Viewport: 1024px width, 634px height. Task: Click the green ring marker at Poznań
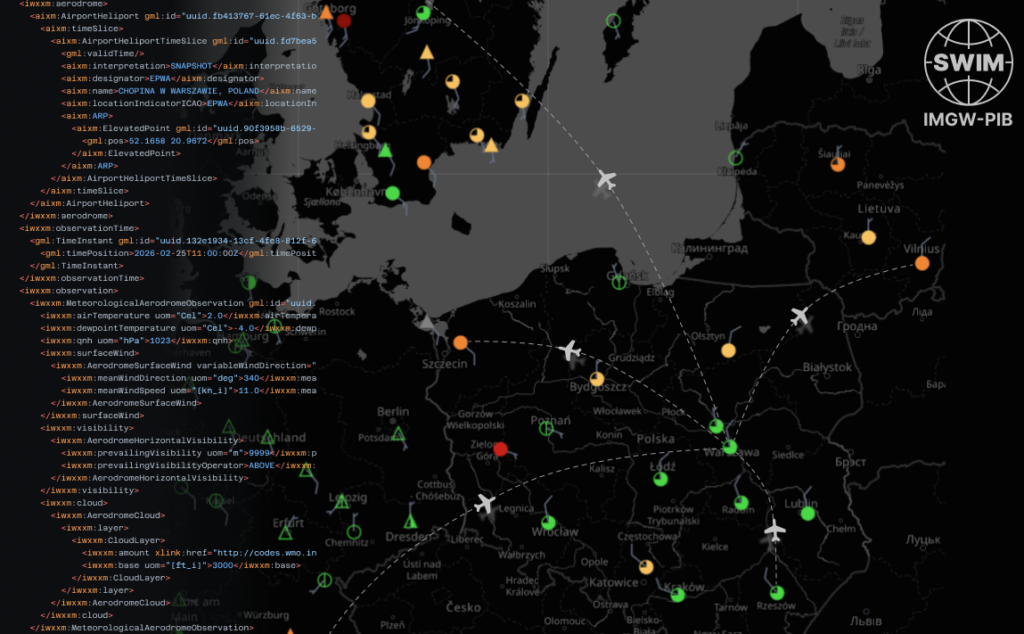point(546,429)
